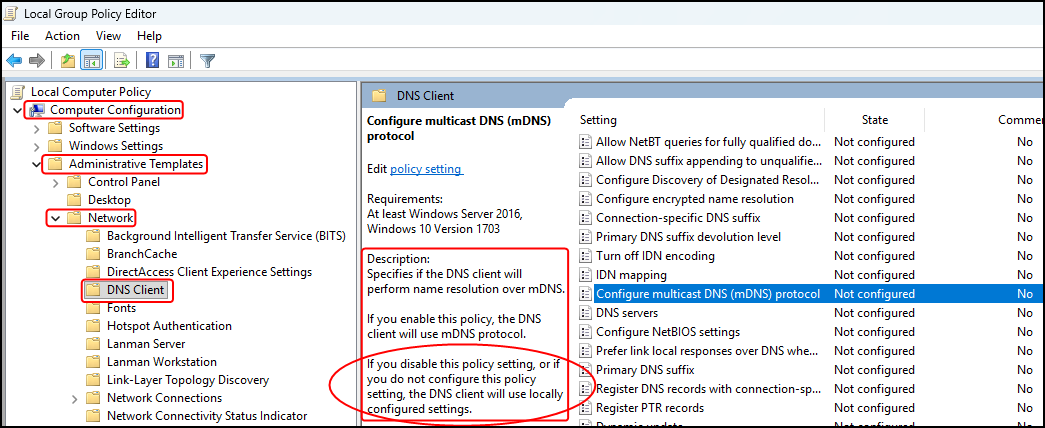Viewport: 1045px width, 428px height.
Task: Open the policy setting edit link
Action: (427, 169)
